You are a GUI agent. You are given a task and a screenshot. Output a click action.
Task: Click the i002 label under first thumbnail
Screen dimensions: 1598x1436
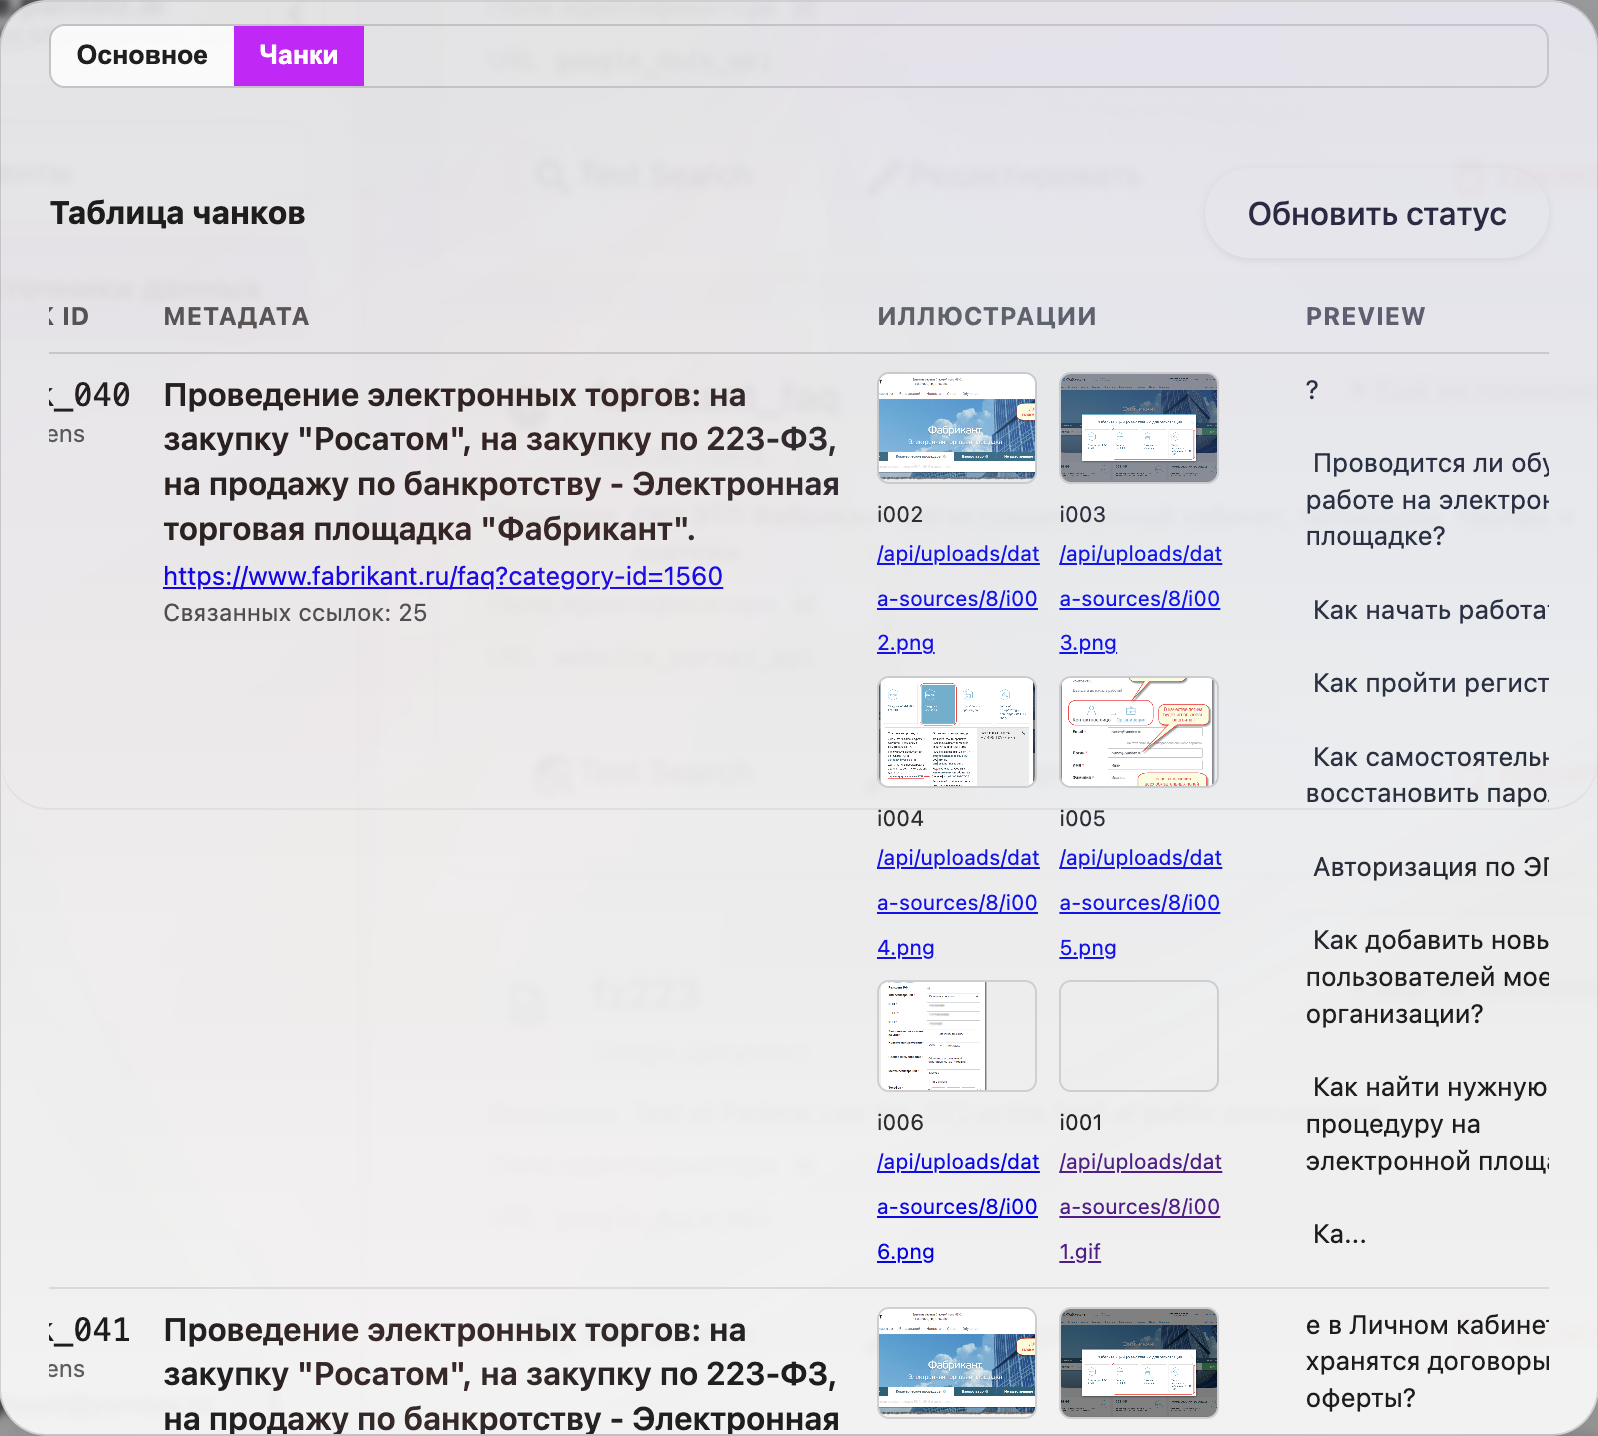coord(900,514)
